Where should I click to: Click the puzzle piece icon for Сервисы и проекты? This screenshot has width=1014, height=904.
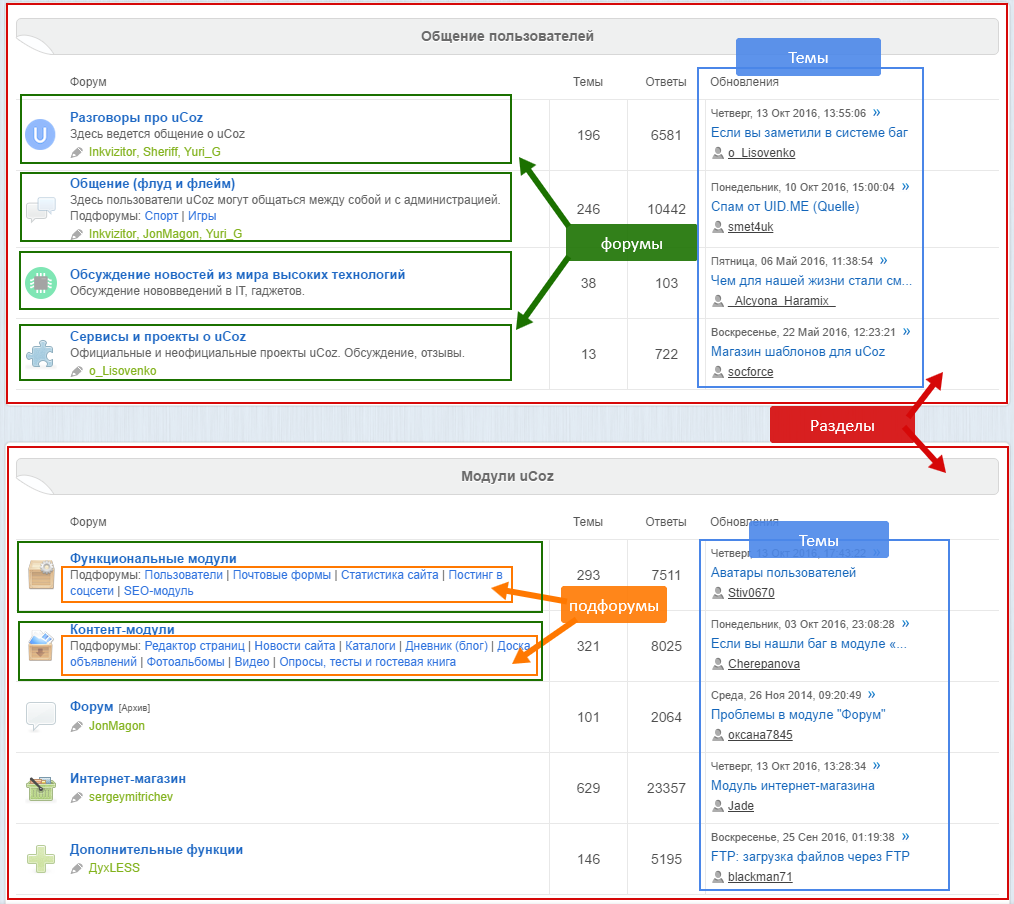40,353
